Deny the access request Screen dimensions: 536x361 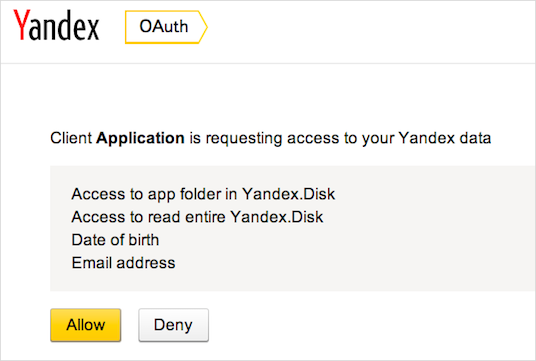(173, 325)
